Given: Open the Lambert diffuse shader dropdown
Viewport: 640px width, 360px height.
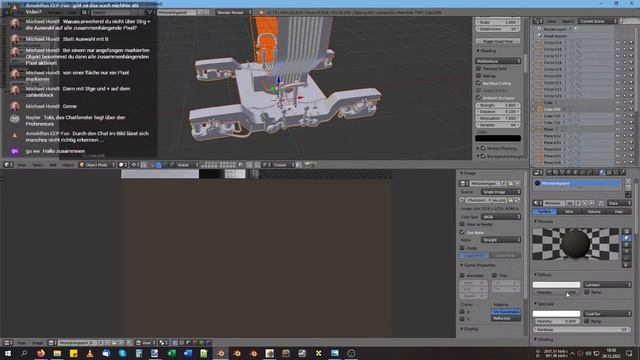Looking at the screenshot, I should 607,284.
